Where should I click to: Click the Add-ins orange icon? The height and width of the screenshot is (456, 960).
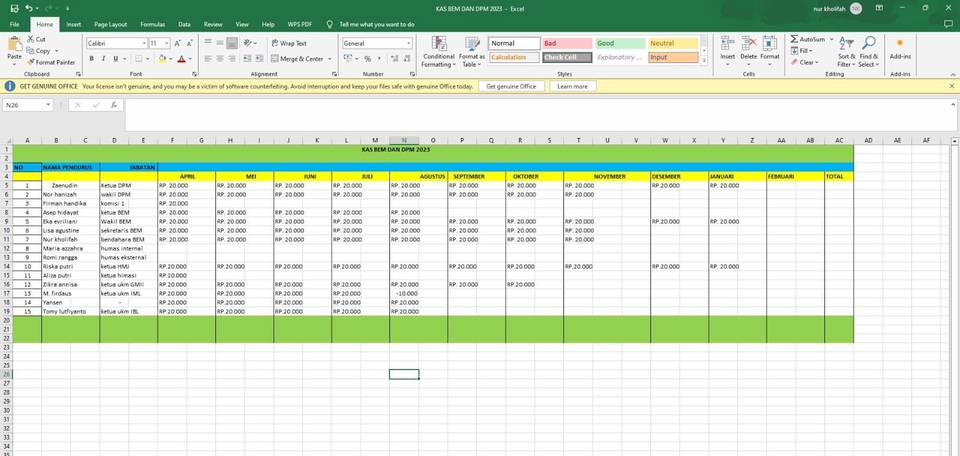click(x=899, y=43)
